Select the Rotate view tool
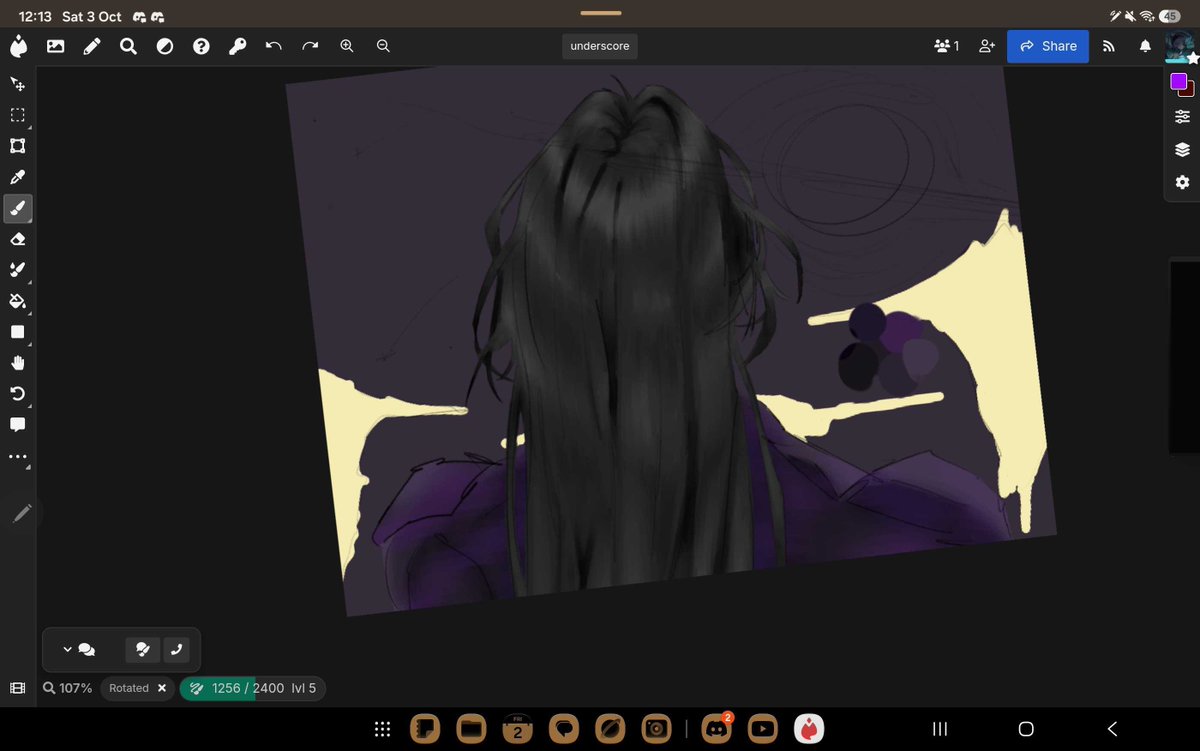 tap(18, 394)
